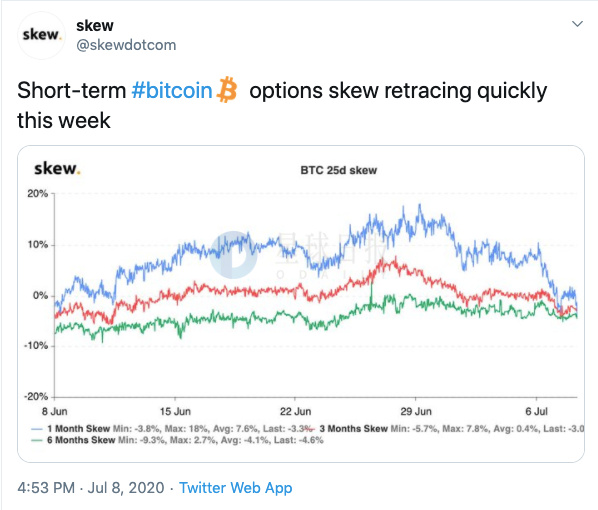This screenshot has height=510, width=598.
Task: Toggle the 6 Months Skew legend entry
Action: click(x=81, y=440)
